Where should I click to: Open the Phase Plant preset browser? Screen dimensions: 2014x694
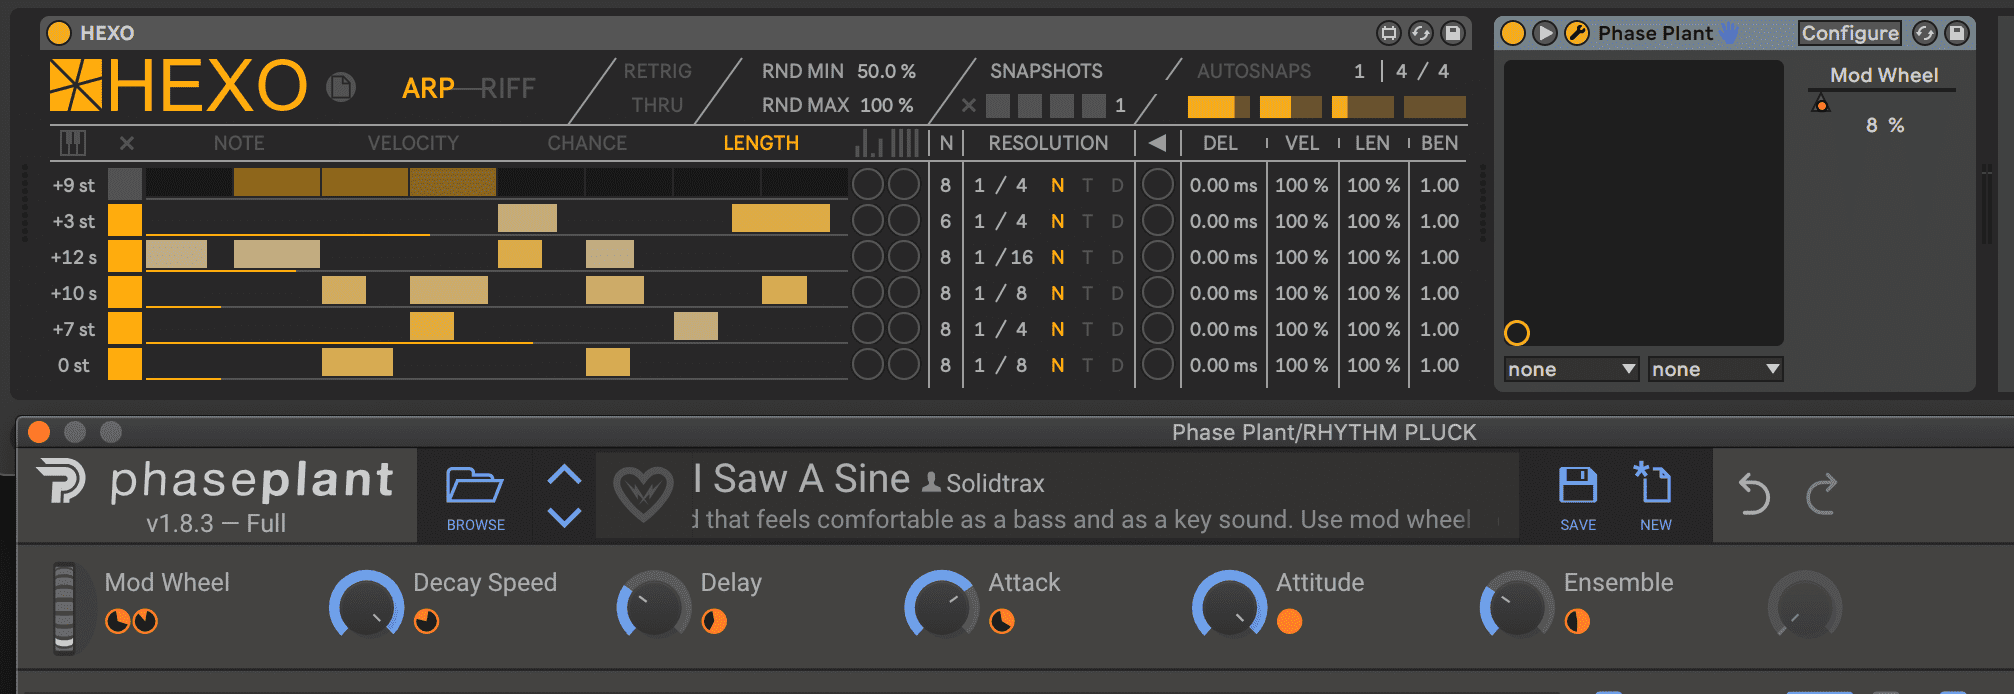[x=475, y=497]
